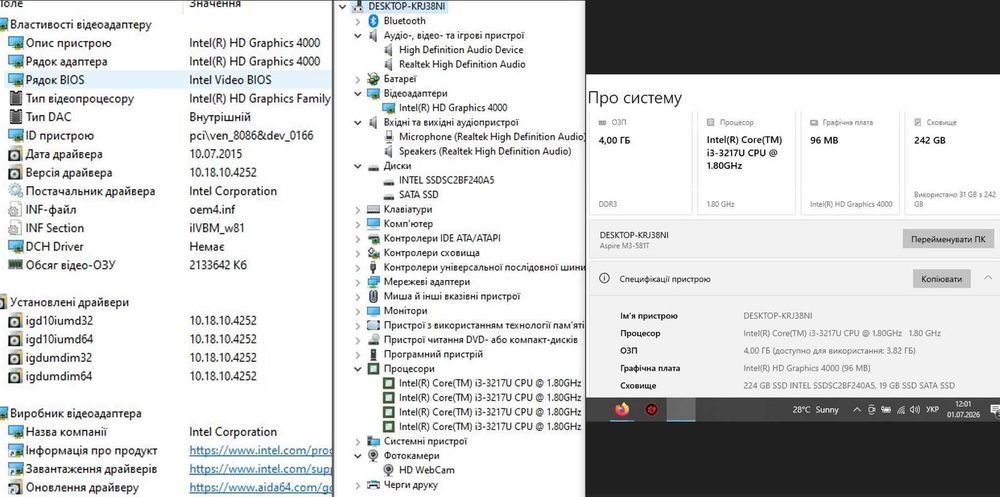Image resolution: width=1000 pixels, height=497 pixels.
Task: Click the Комп'ютер category icon
Action: point(374,224)
